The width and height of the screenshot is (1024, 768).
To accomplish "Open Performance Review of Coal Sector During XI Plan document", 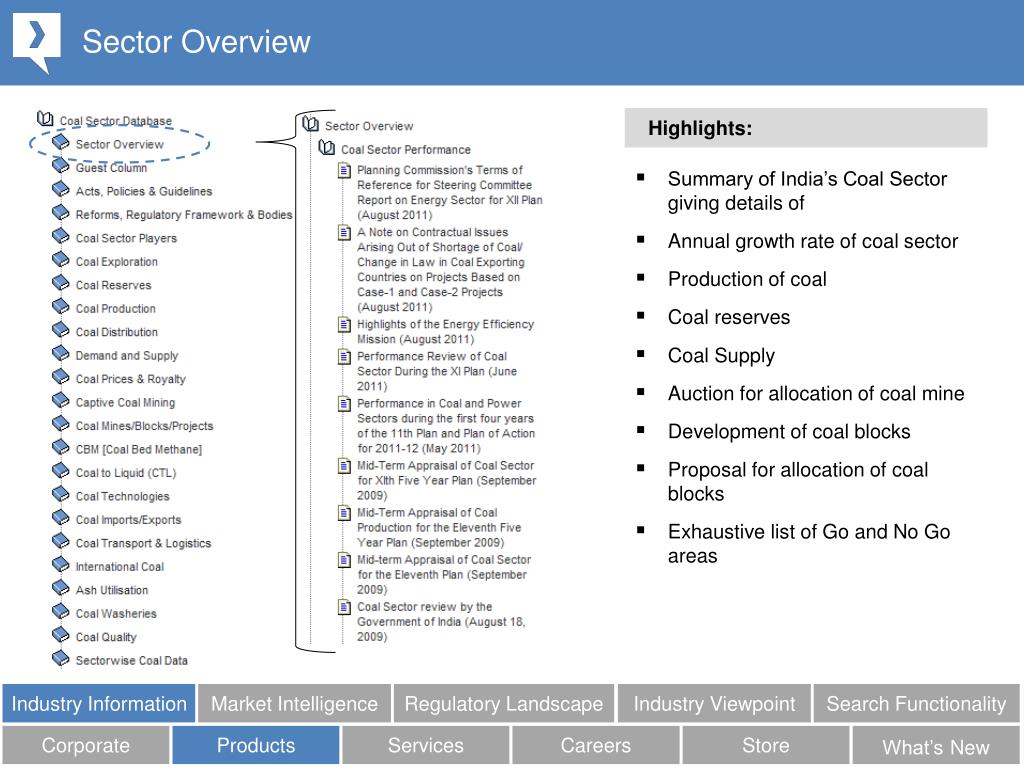I will (x=437, y=371).
